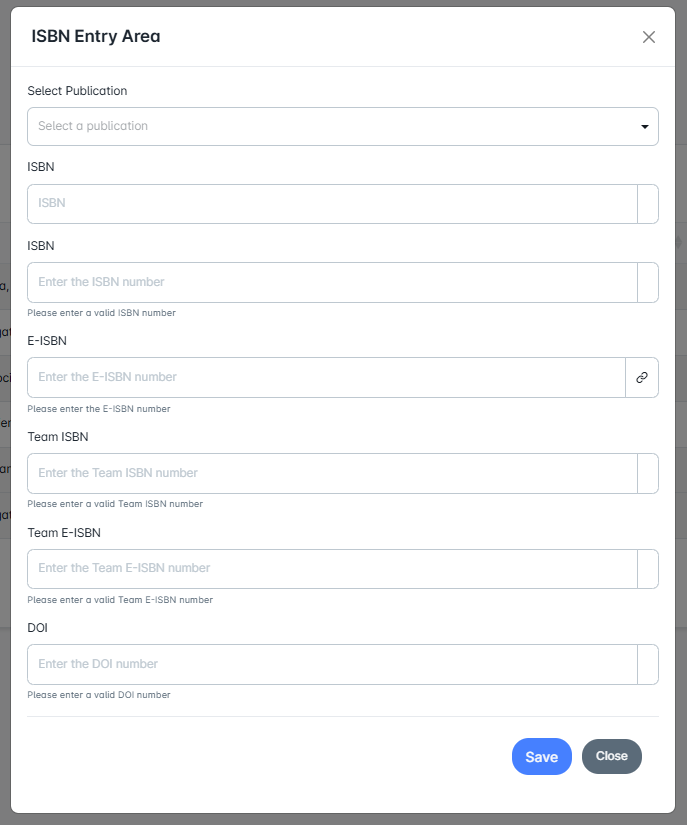Click the gray Close button

coord(611,756)
